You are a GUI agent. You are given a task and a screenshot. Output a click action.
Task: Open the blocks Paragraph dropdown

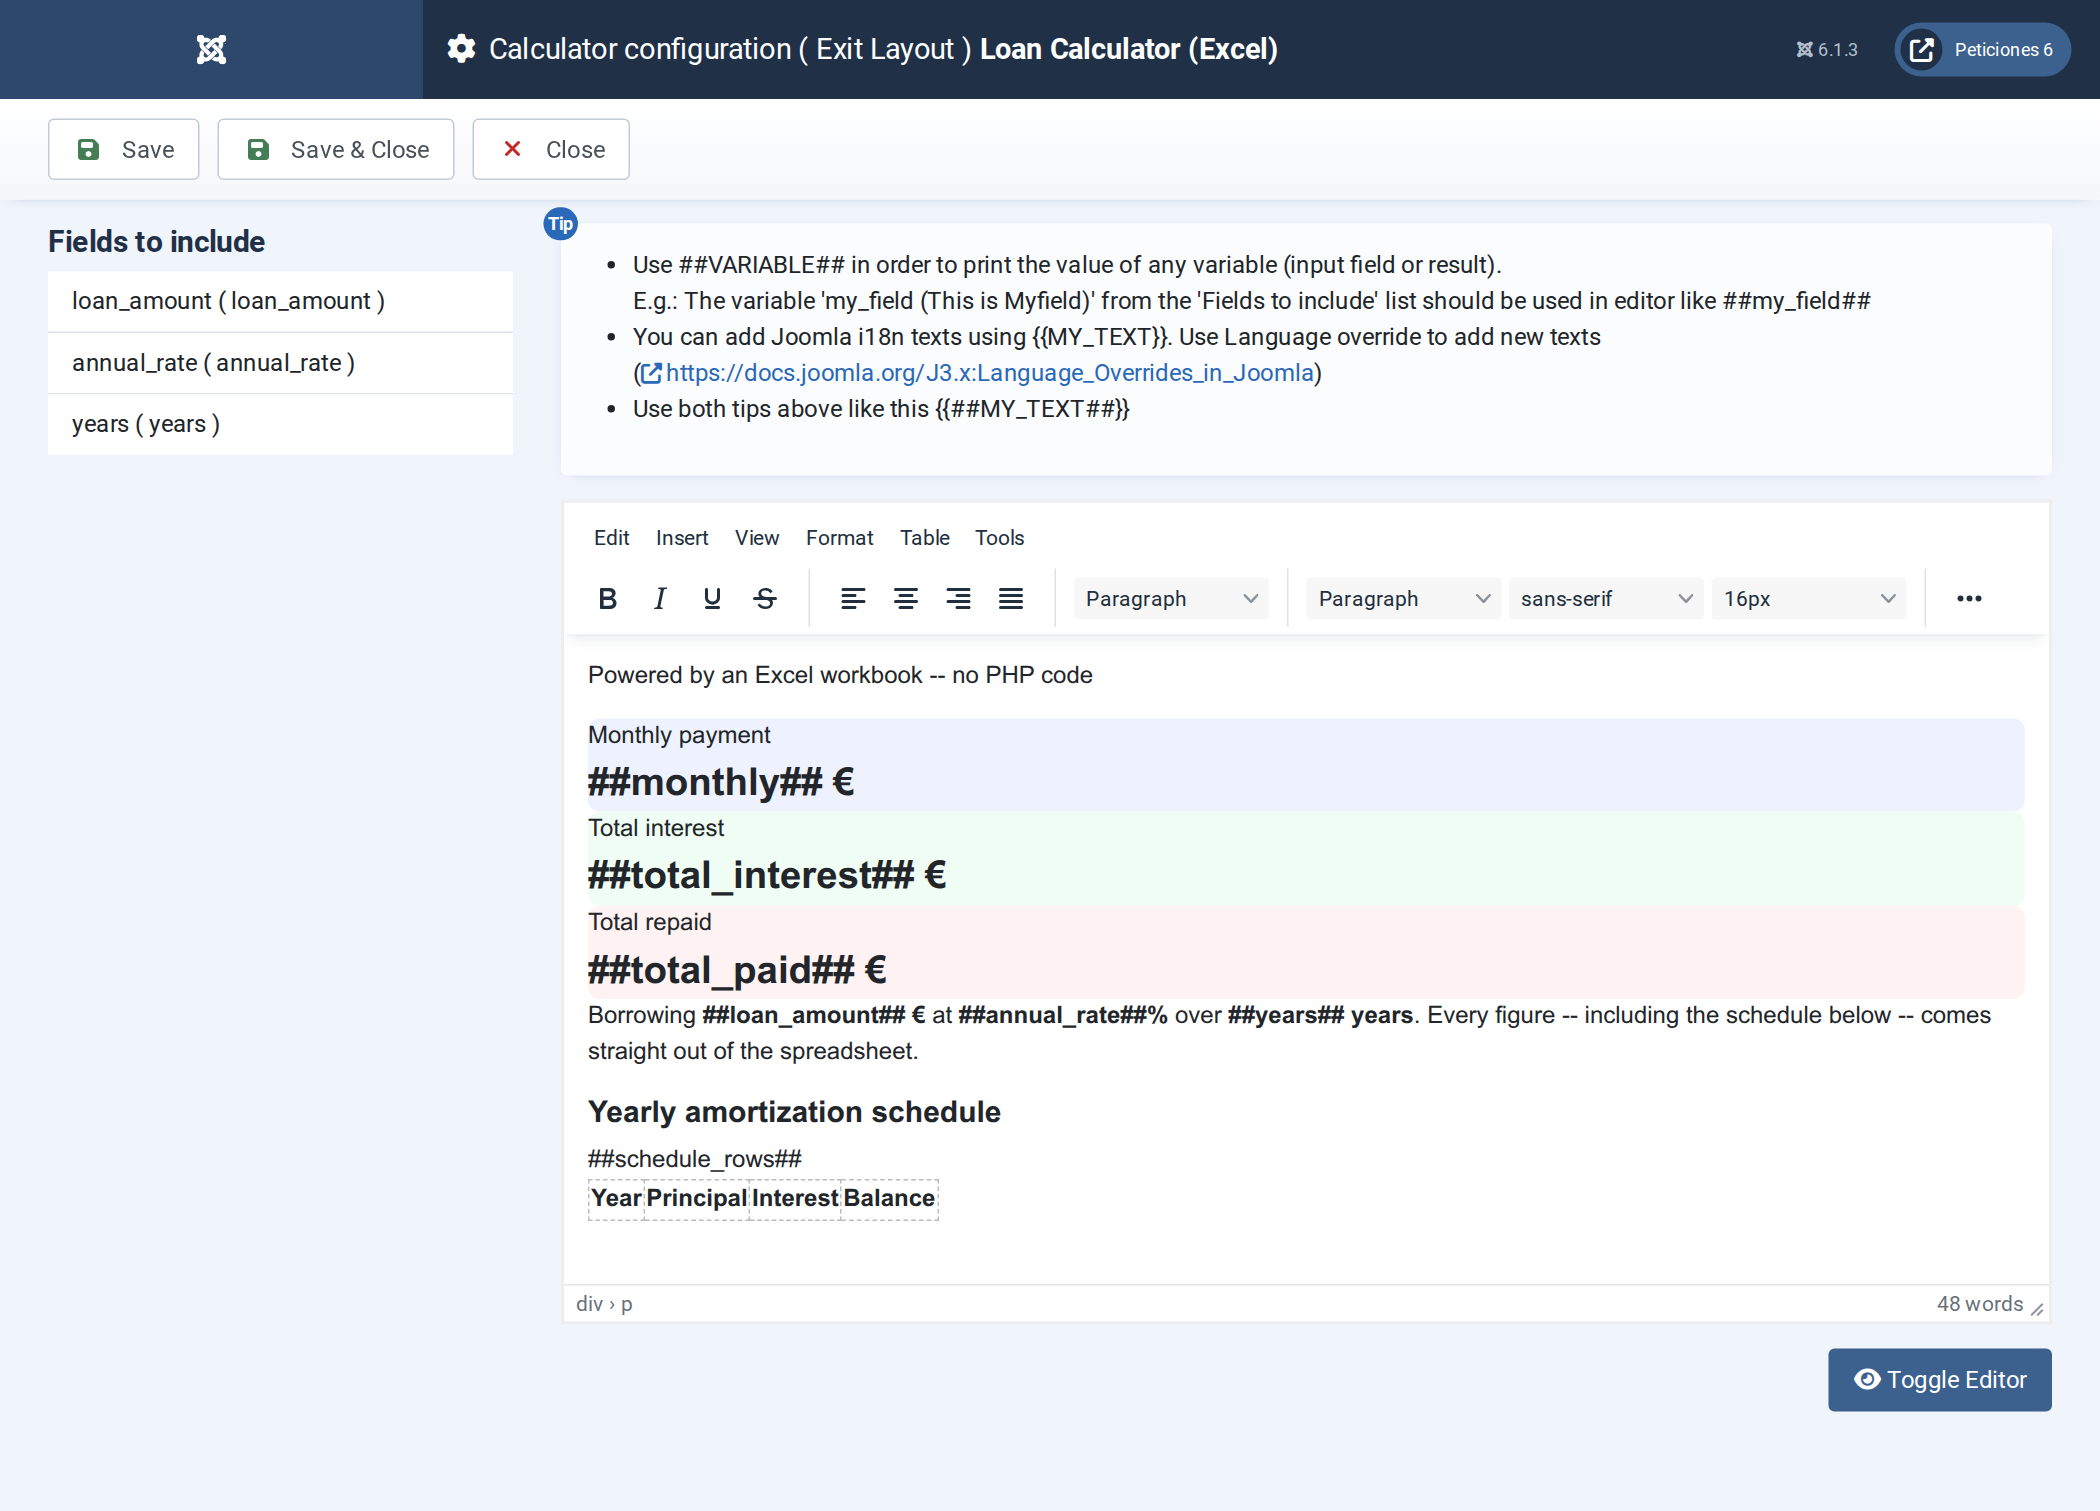1171,598
